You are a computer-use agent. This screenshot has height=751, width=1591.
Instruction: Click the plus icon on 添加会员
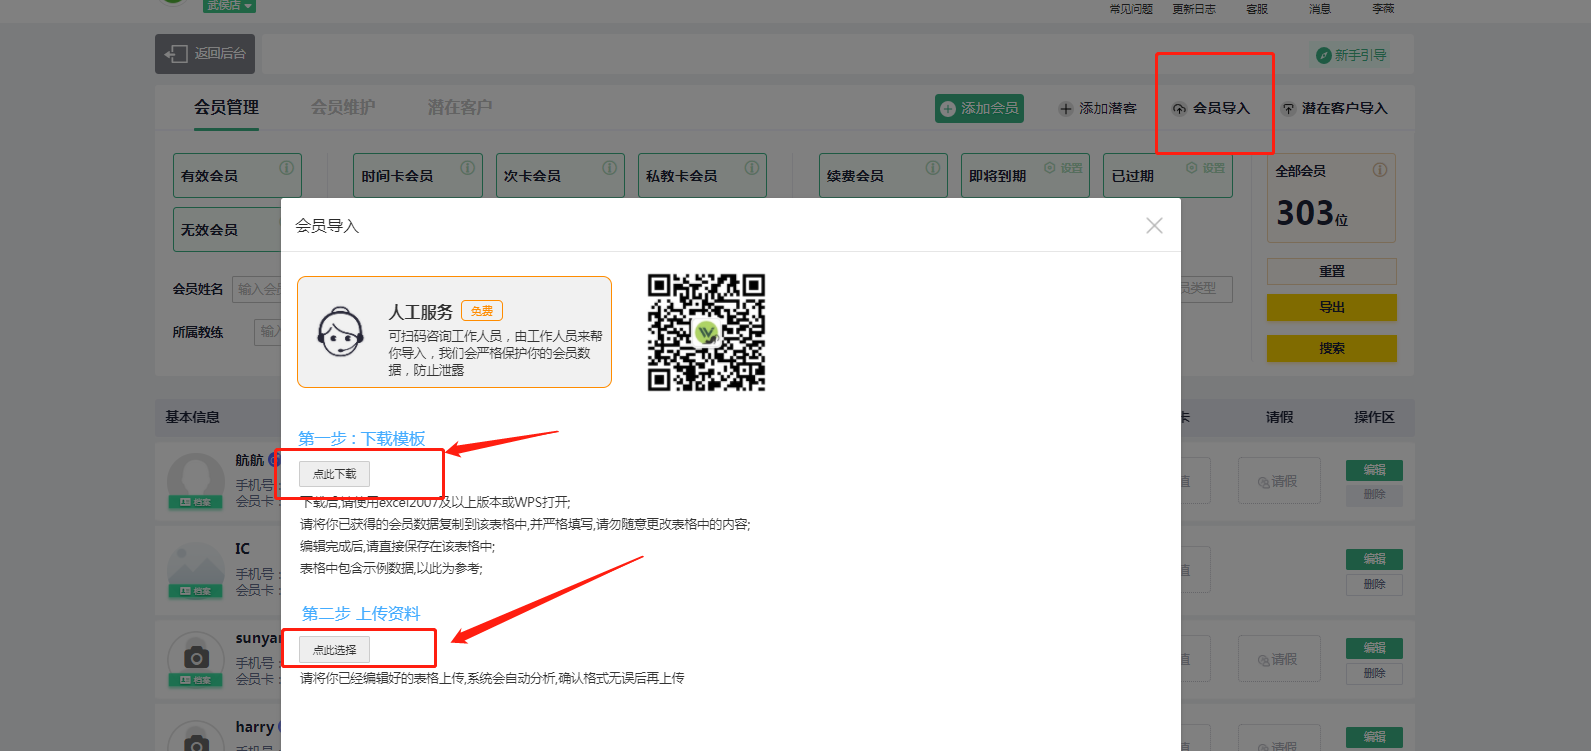pos(948,109)
